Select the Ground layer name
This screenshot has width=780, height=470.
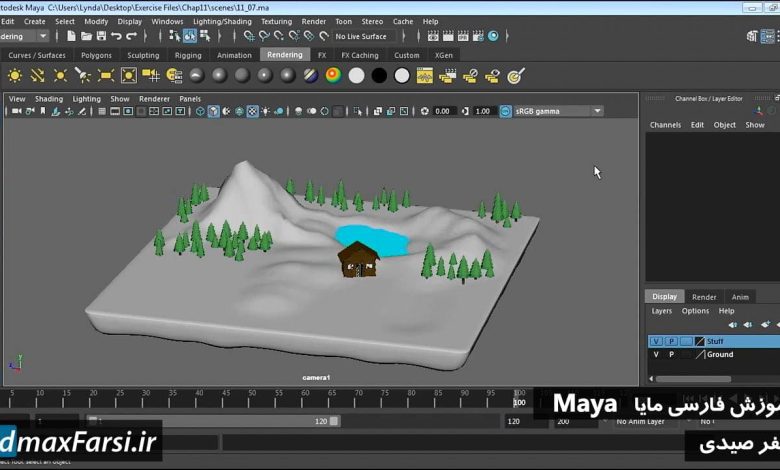pos(720,354)
